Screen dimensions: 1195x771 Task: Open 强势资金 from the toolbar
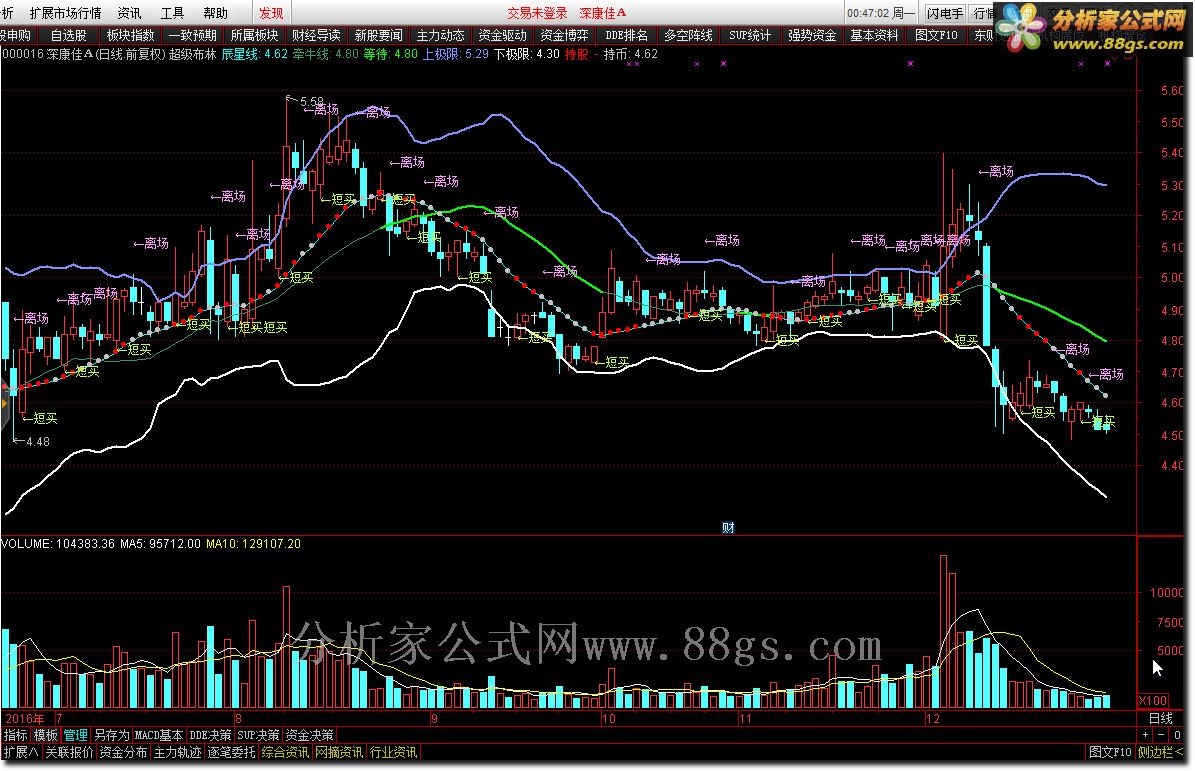812,35
